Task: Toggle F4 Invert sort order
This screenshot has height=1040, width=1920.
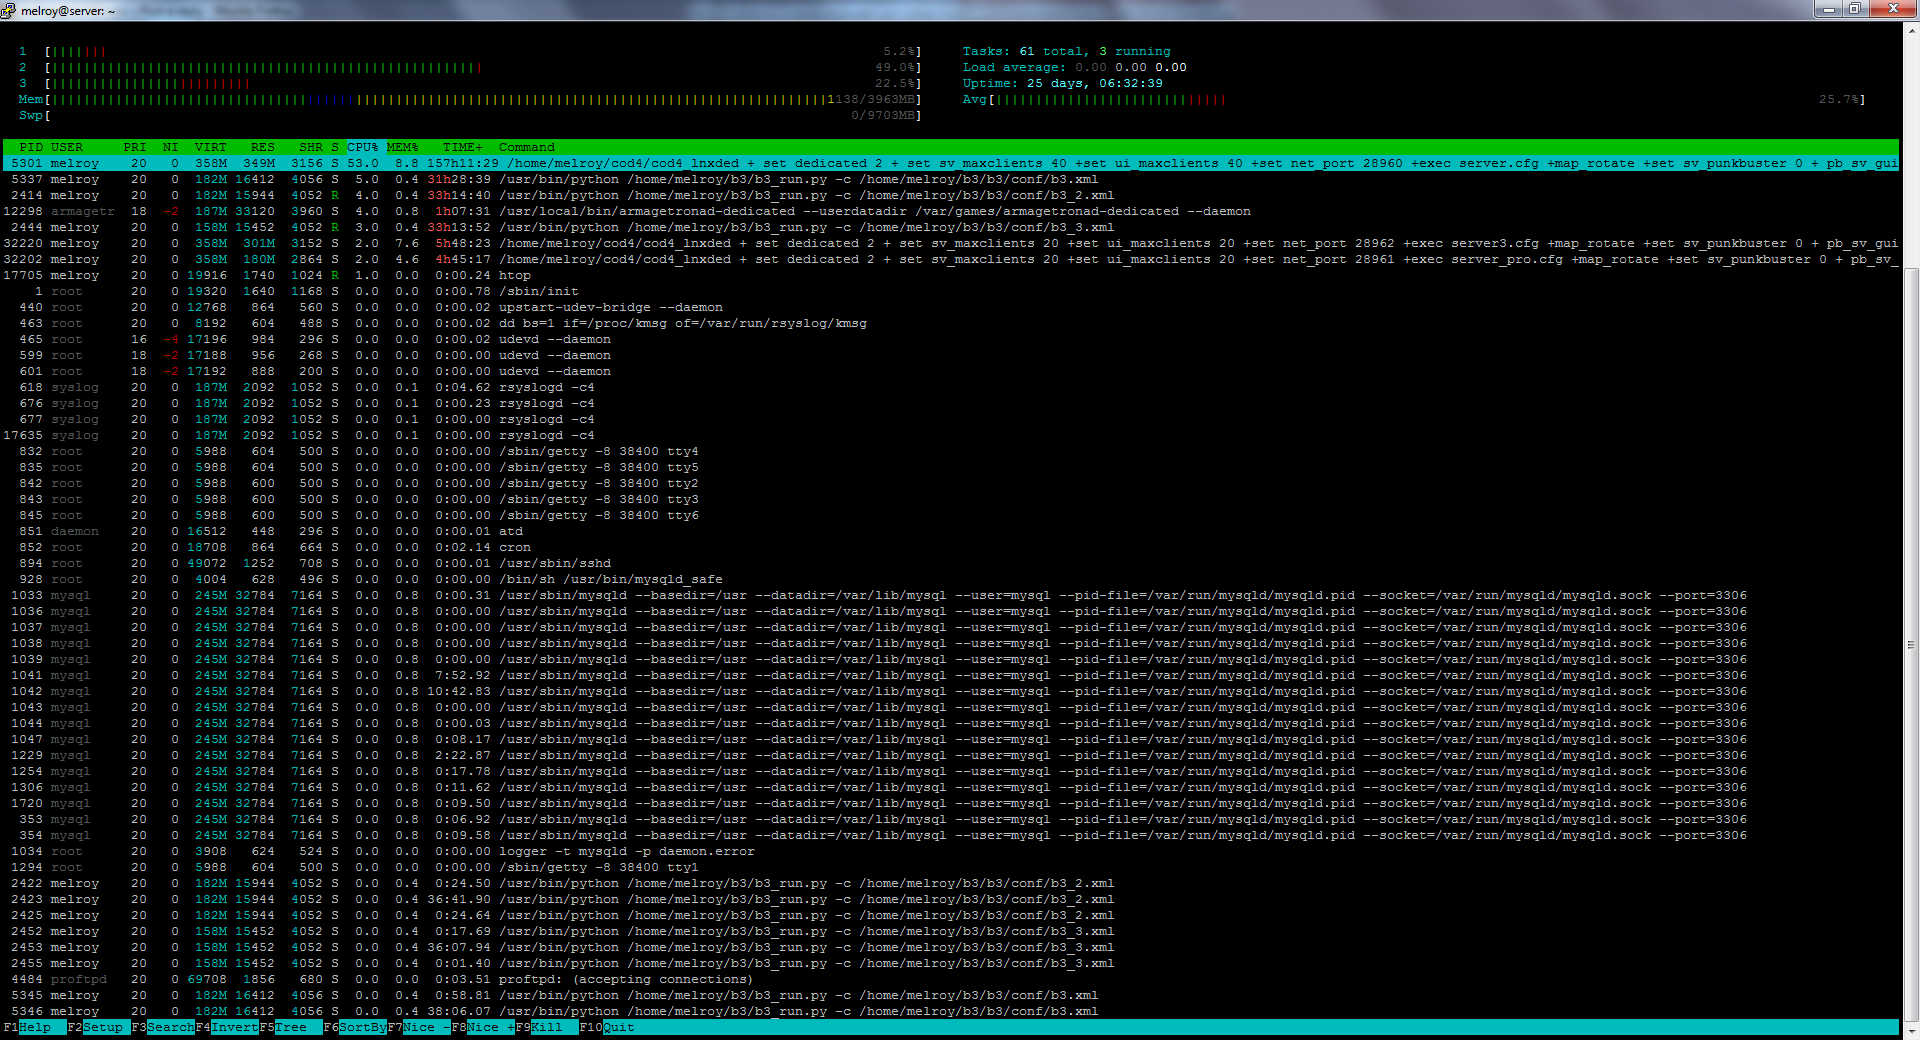Action: point(234,1027)
